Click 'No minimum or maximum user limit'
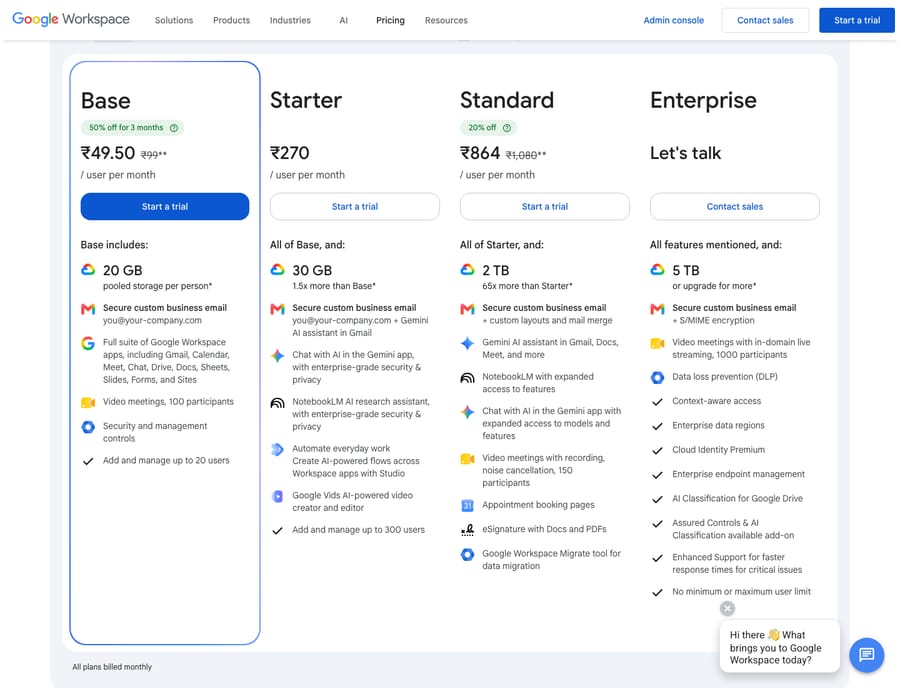900x688 pixels. pyautogui.click(x=741, y=592)
